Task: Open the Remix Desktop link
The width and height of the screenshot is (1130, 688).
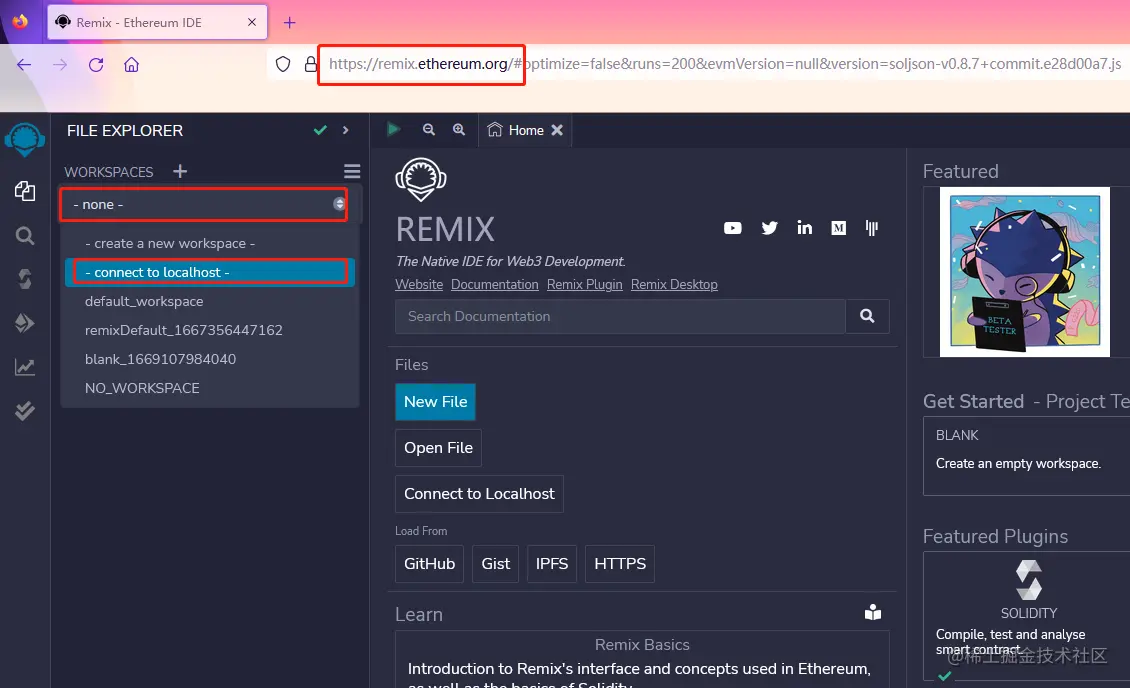Action: [674, 285]
